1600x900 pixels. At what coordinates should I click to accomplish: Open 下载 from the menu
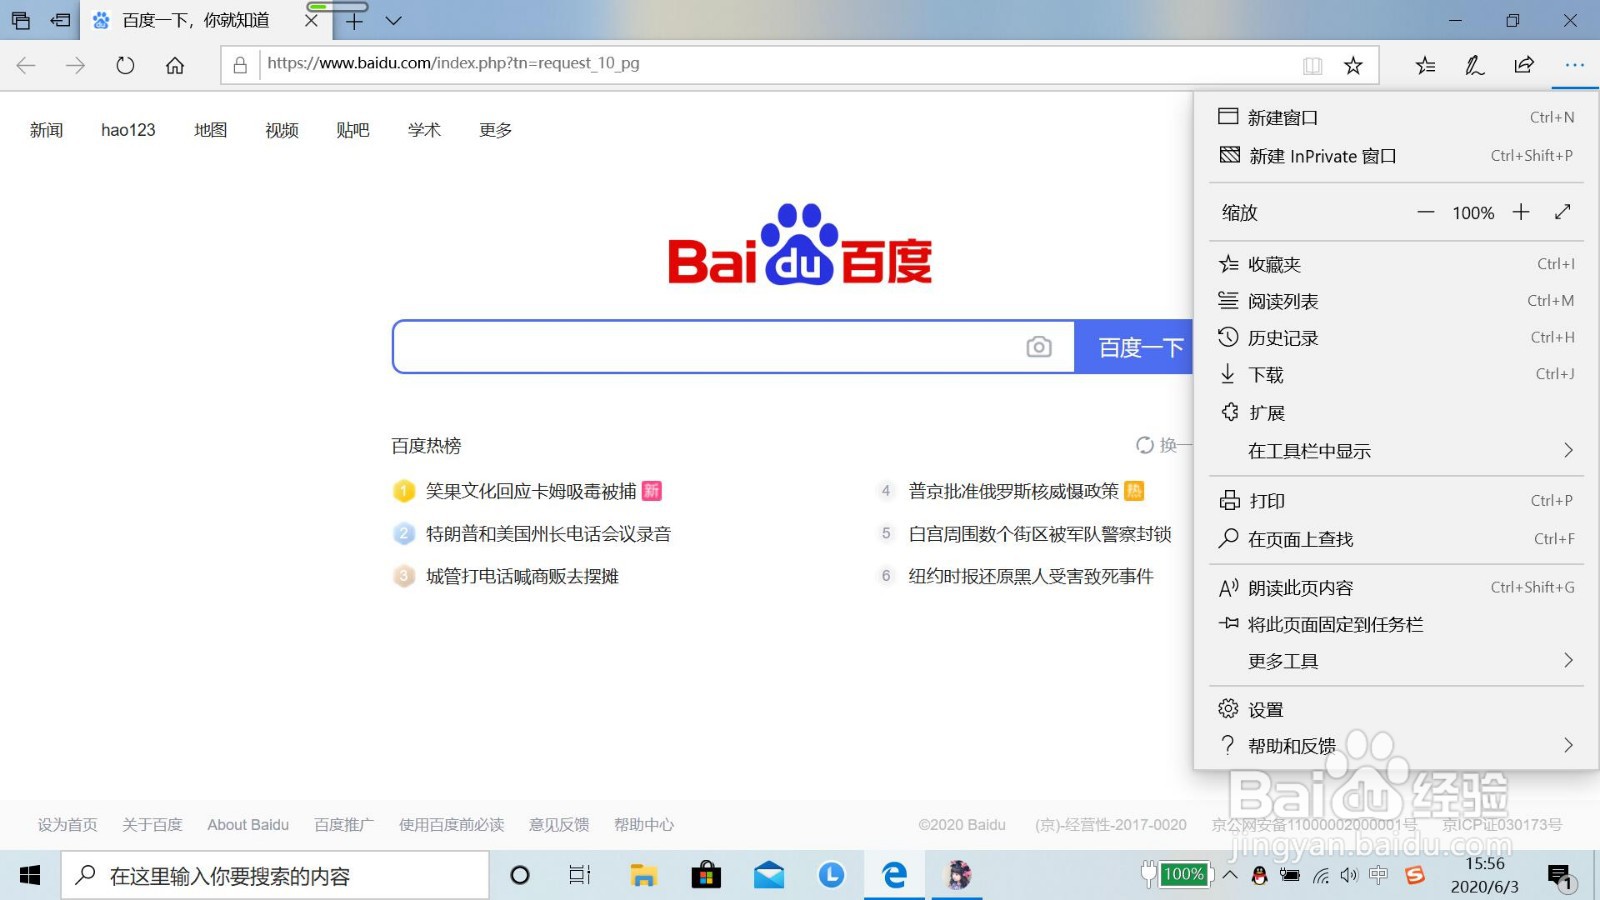[1396, 375]
